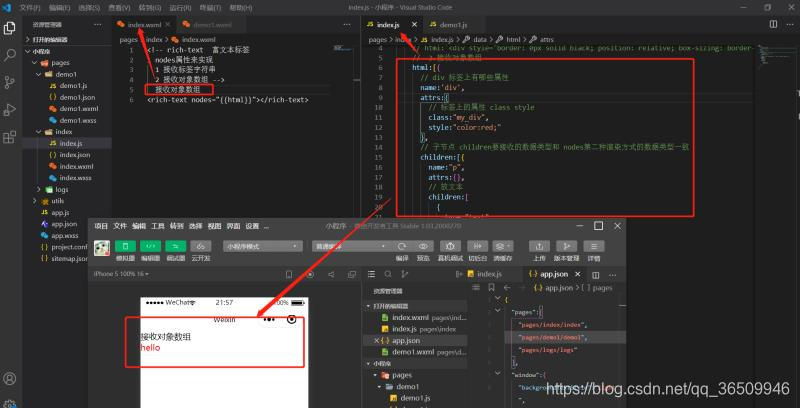Click the DevTools editor search icon
This screenshot has width=800, height=408.
click(x=388, y=274)
